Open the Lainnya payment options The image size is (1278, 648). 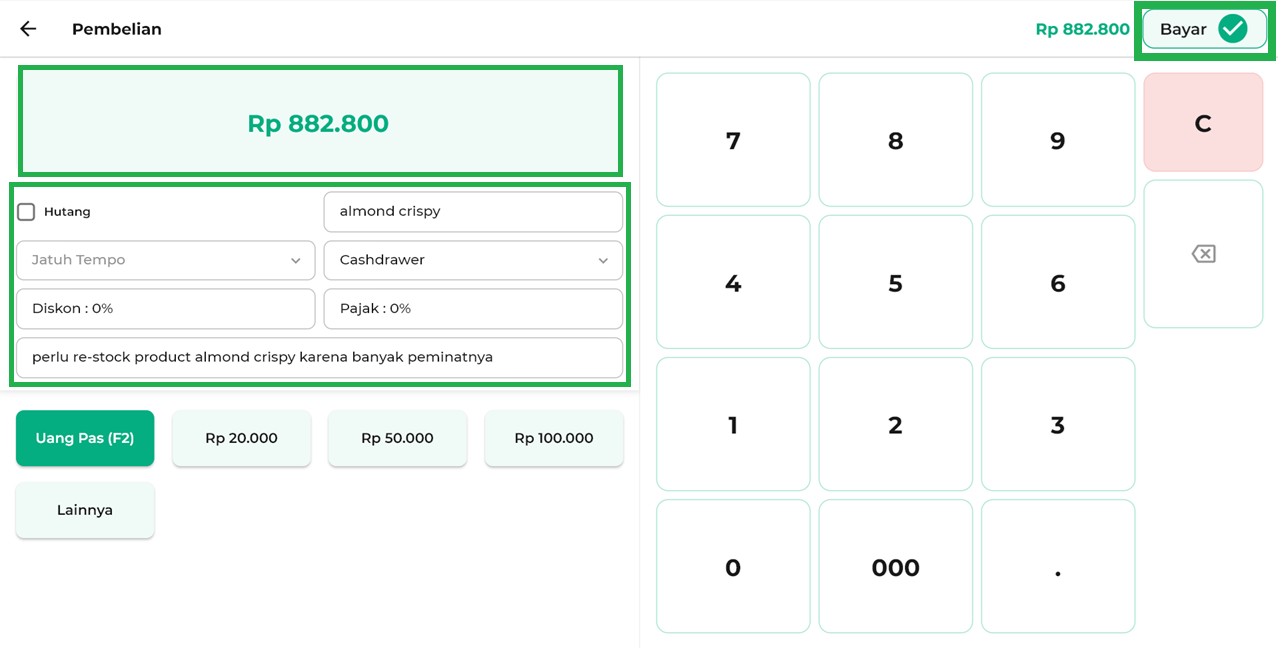click(x=85, y=510)
